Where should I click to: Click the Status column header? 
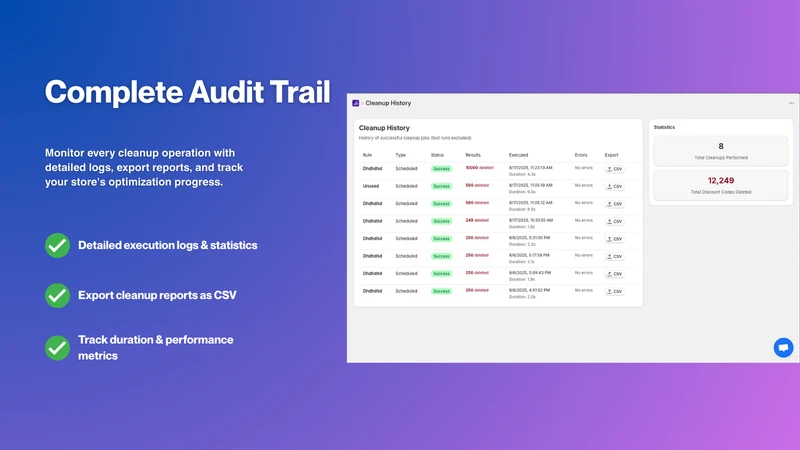point(437,155)
